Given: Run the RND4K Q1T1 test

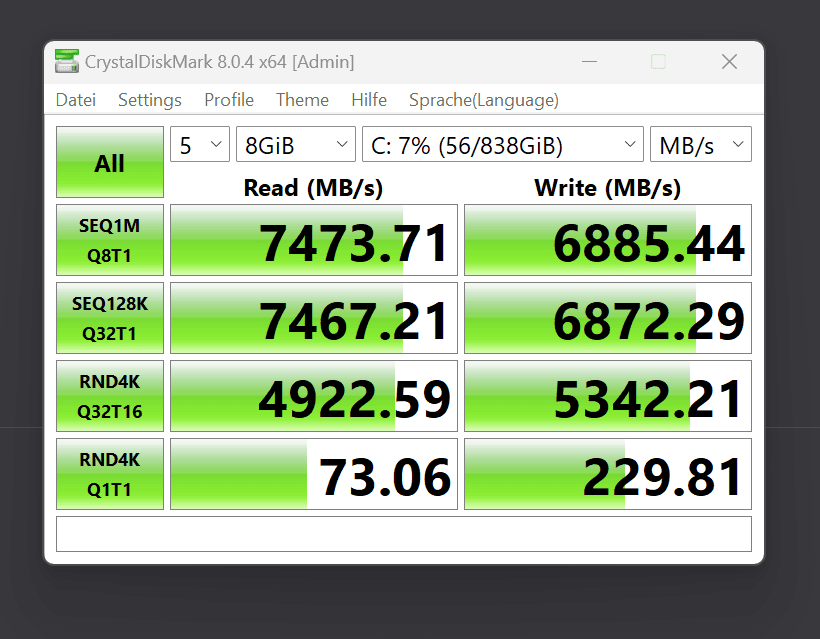Looking at the screenshot, I should tap(110, 474).
